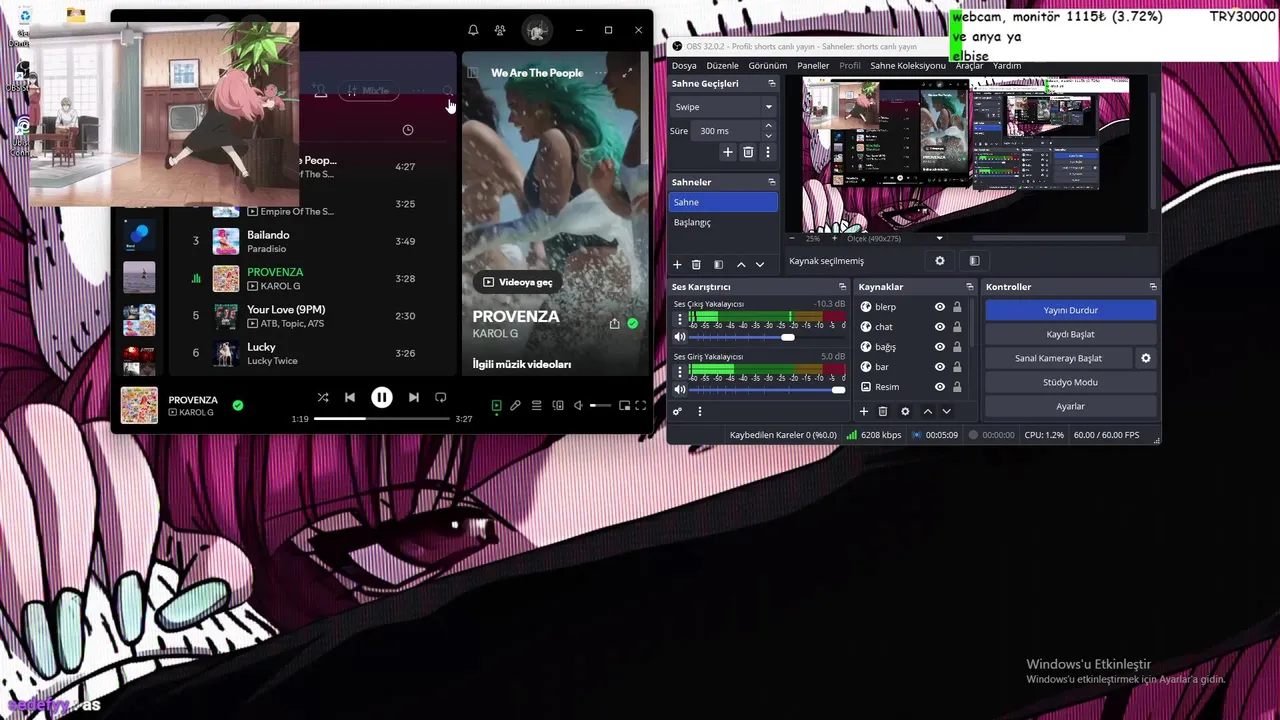Add a new source in Kaynaklar
Viewport: 1280px width, 720px height.
coord(864,411)
